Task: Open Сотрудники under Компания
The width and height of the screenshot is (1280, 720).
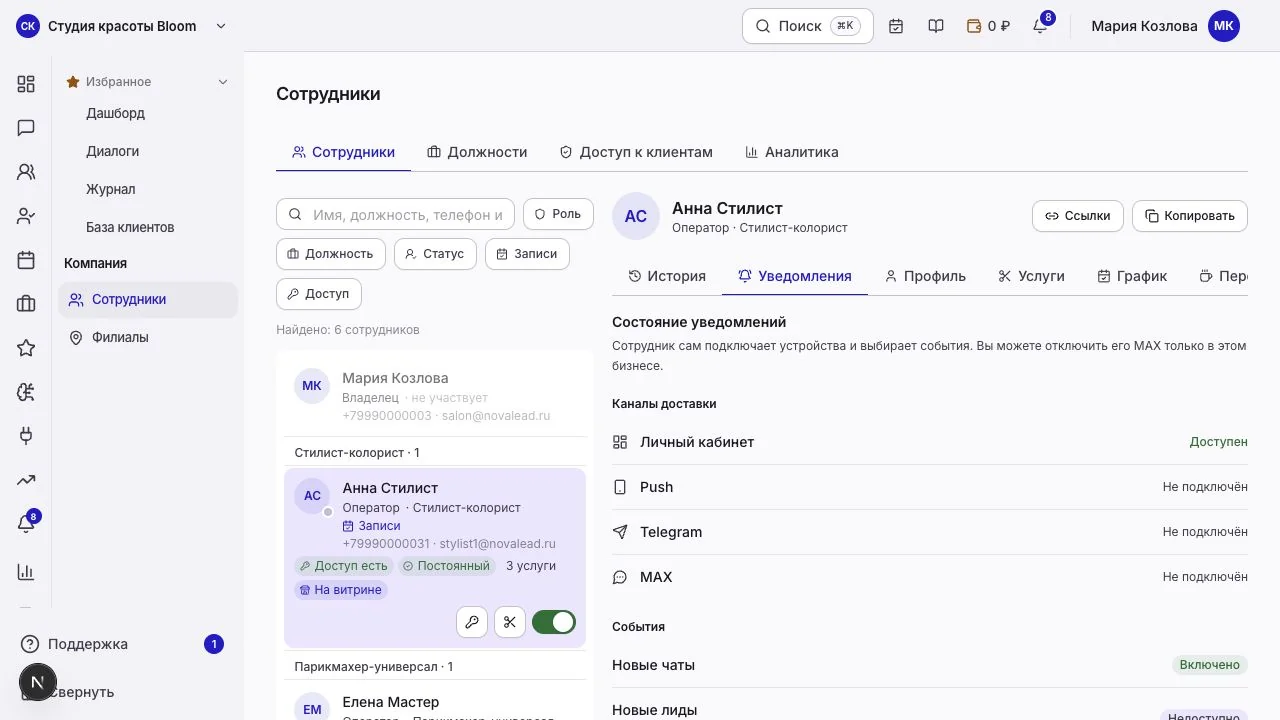Action: 148,299
